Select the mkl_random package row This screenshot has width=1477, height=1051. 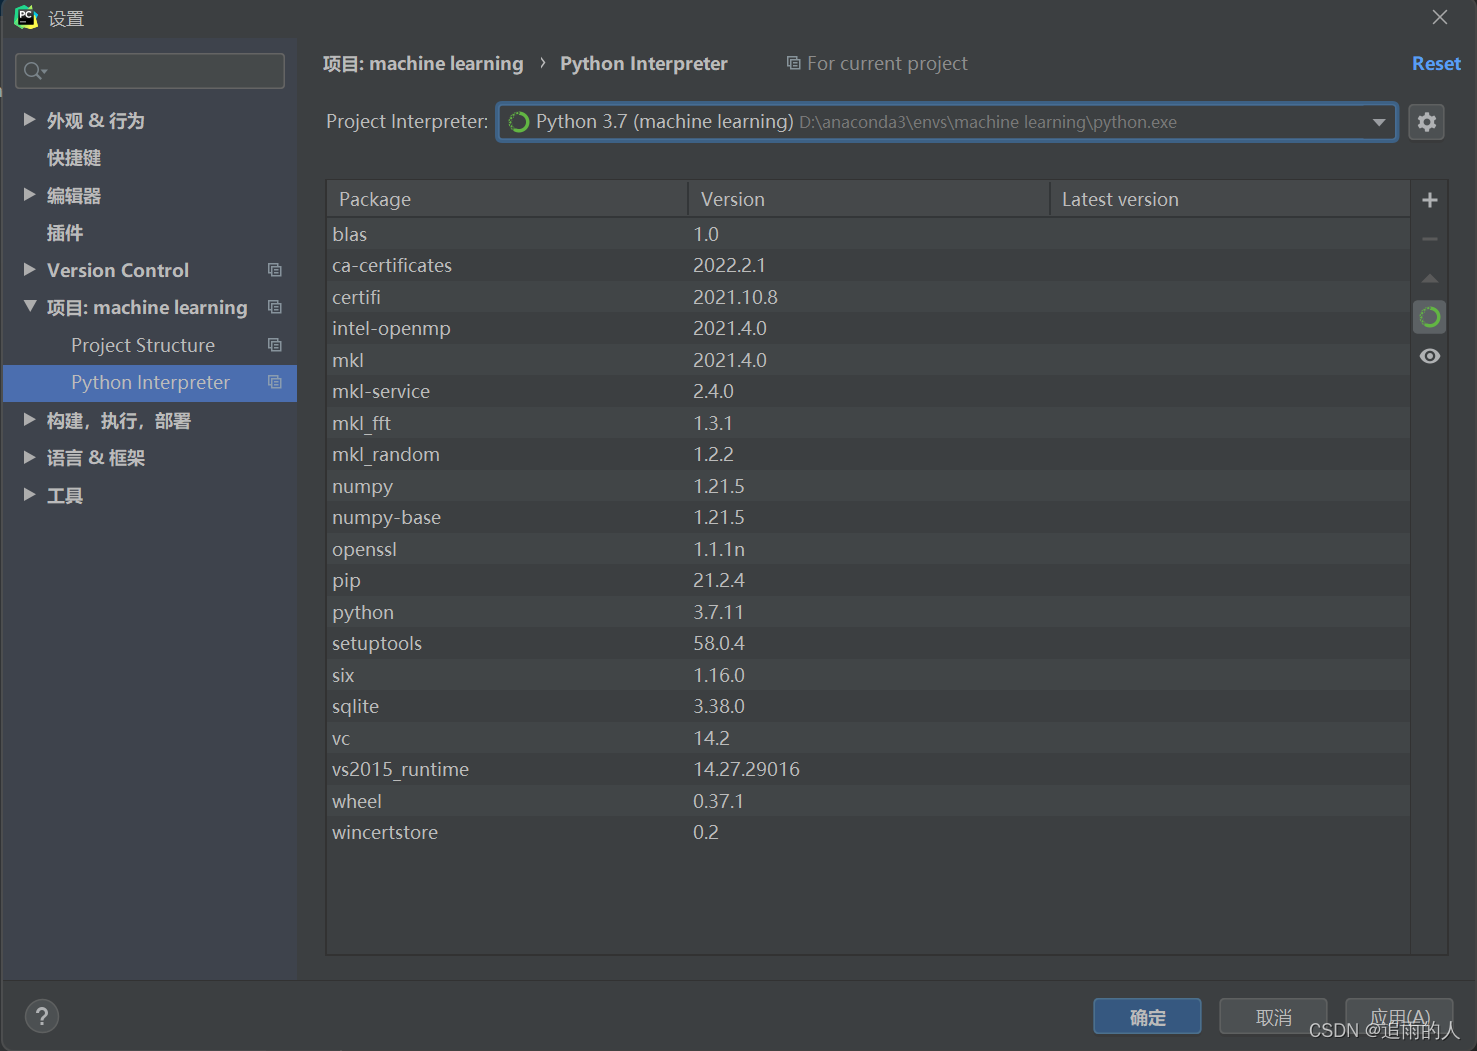coord(868,454)
